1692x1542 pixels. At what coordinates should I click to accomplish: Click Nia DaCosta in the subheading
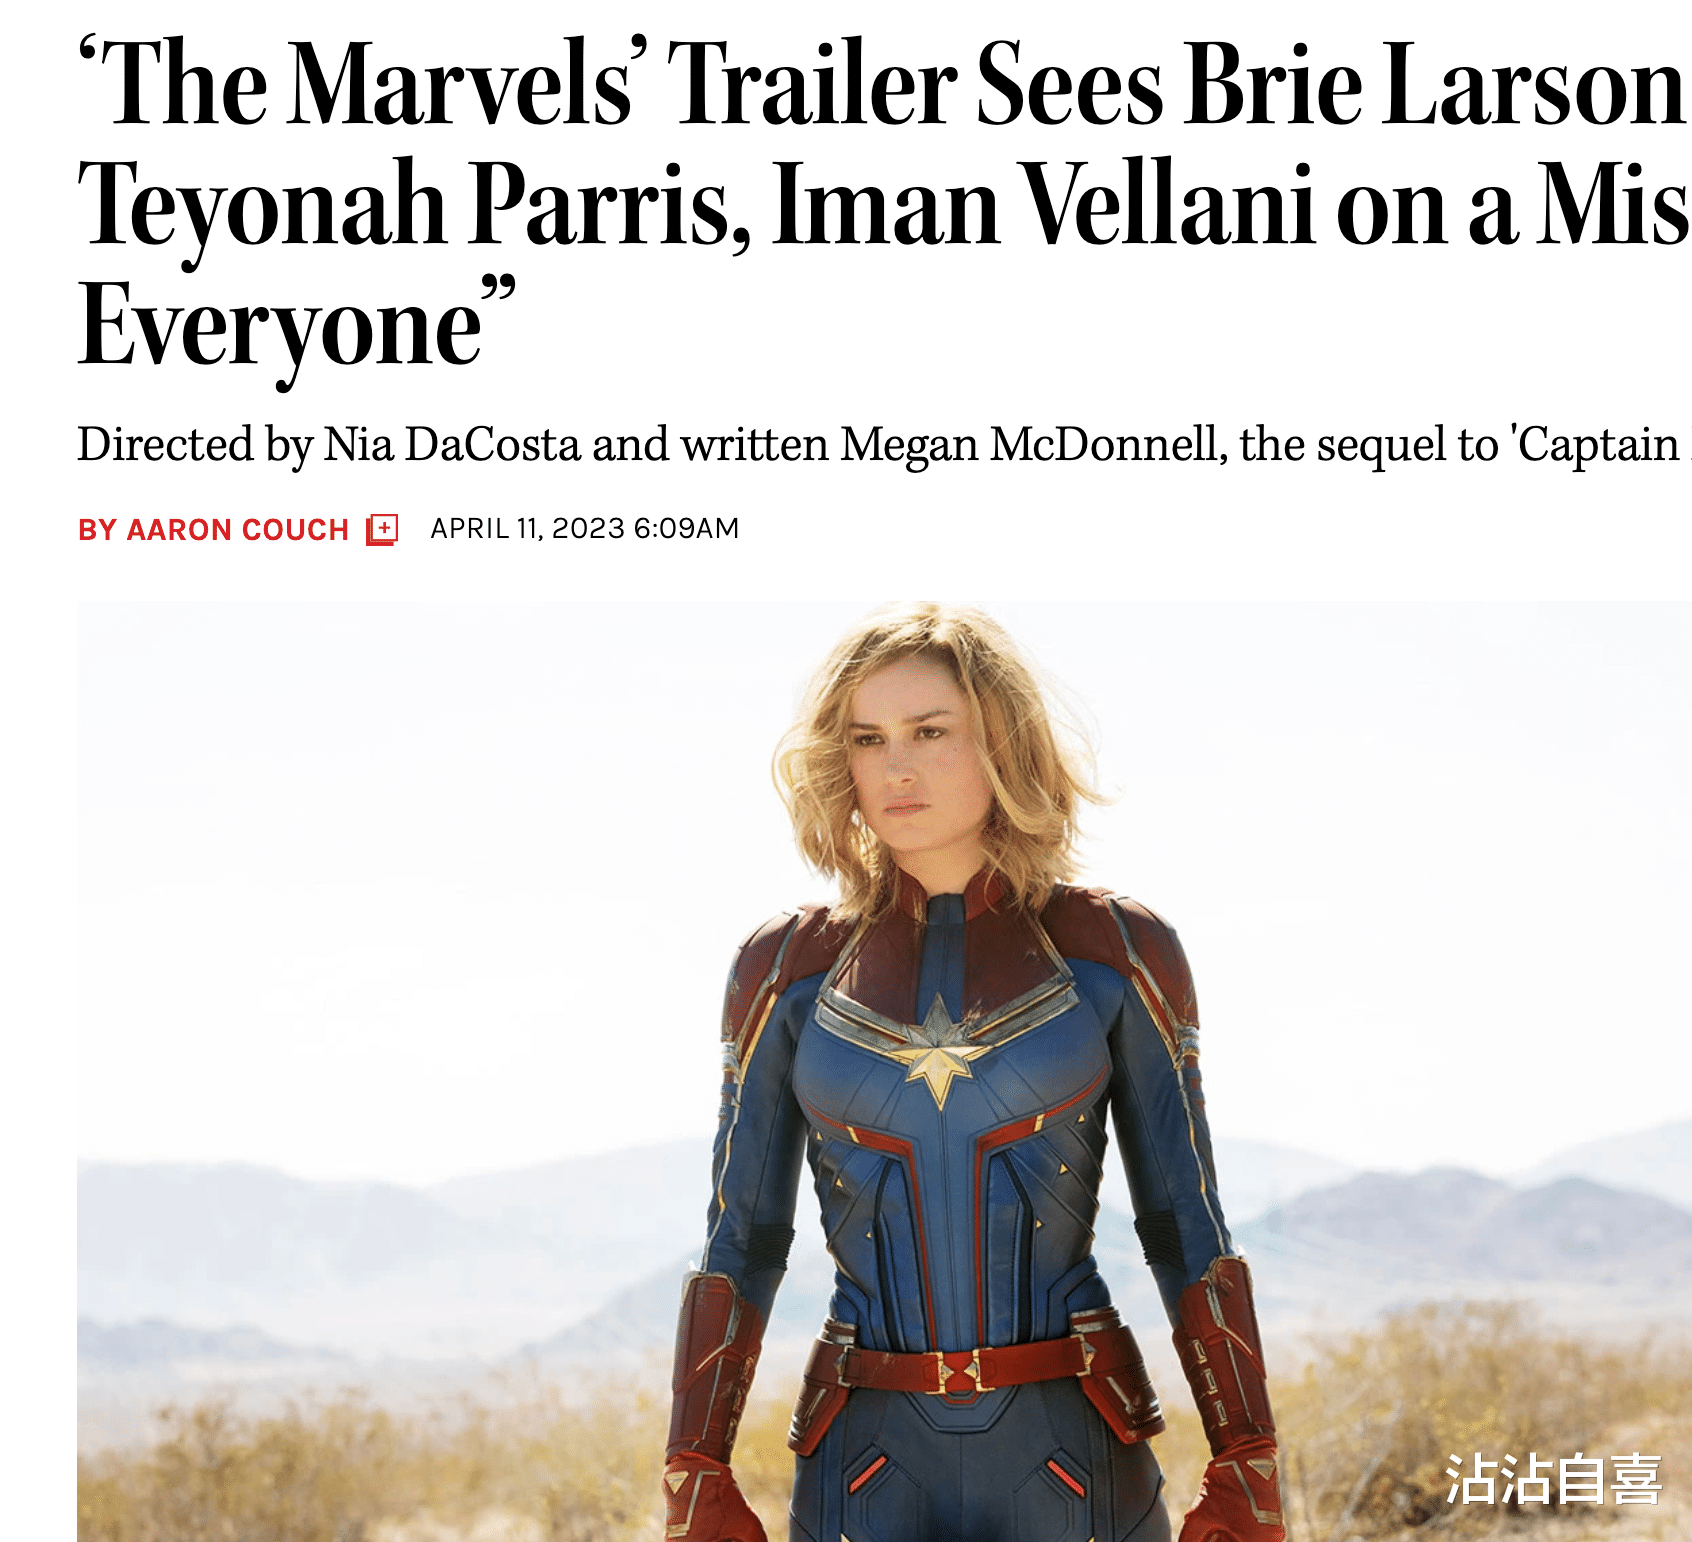tap(452, 444)
